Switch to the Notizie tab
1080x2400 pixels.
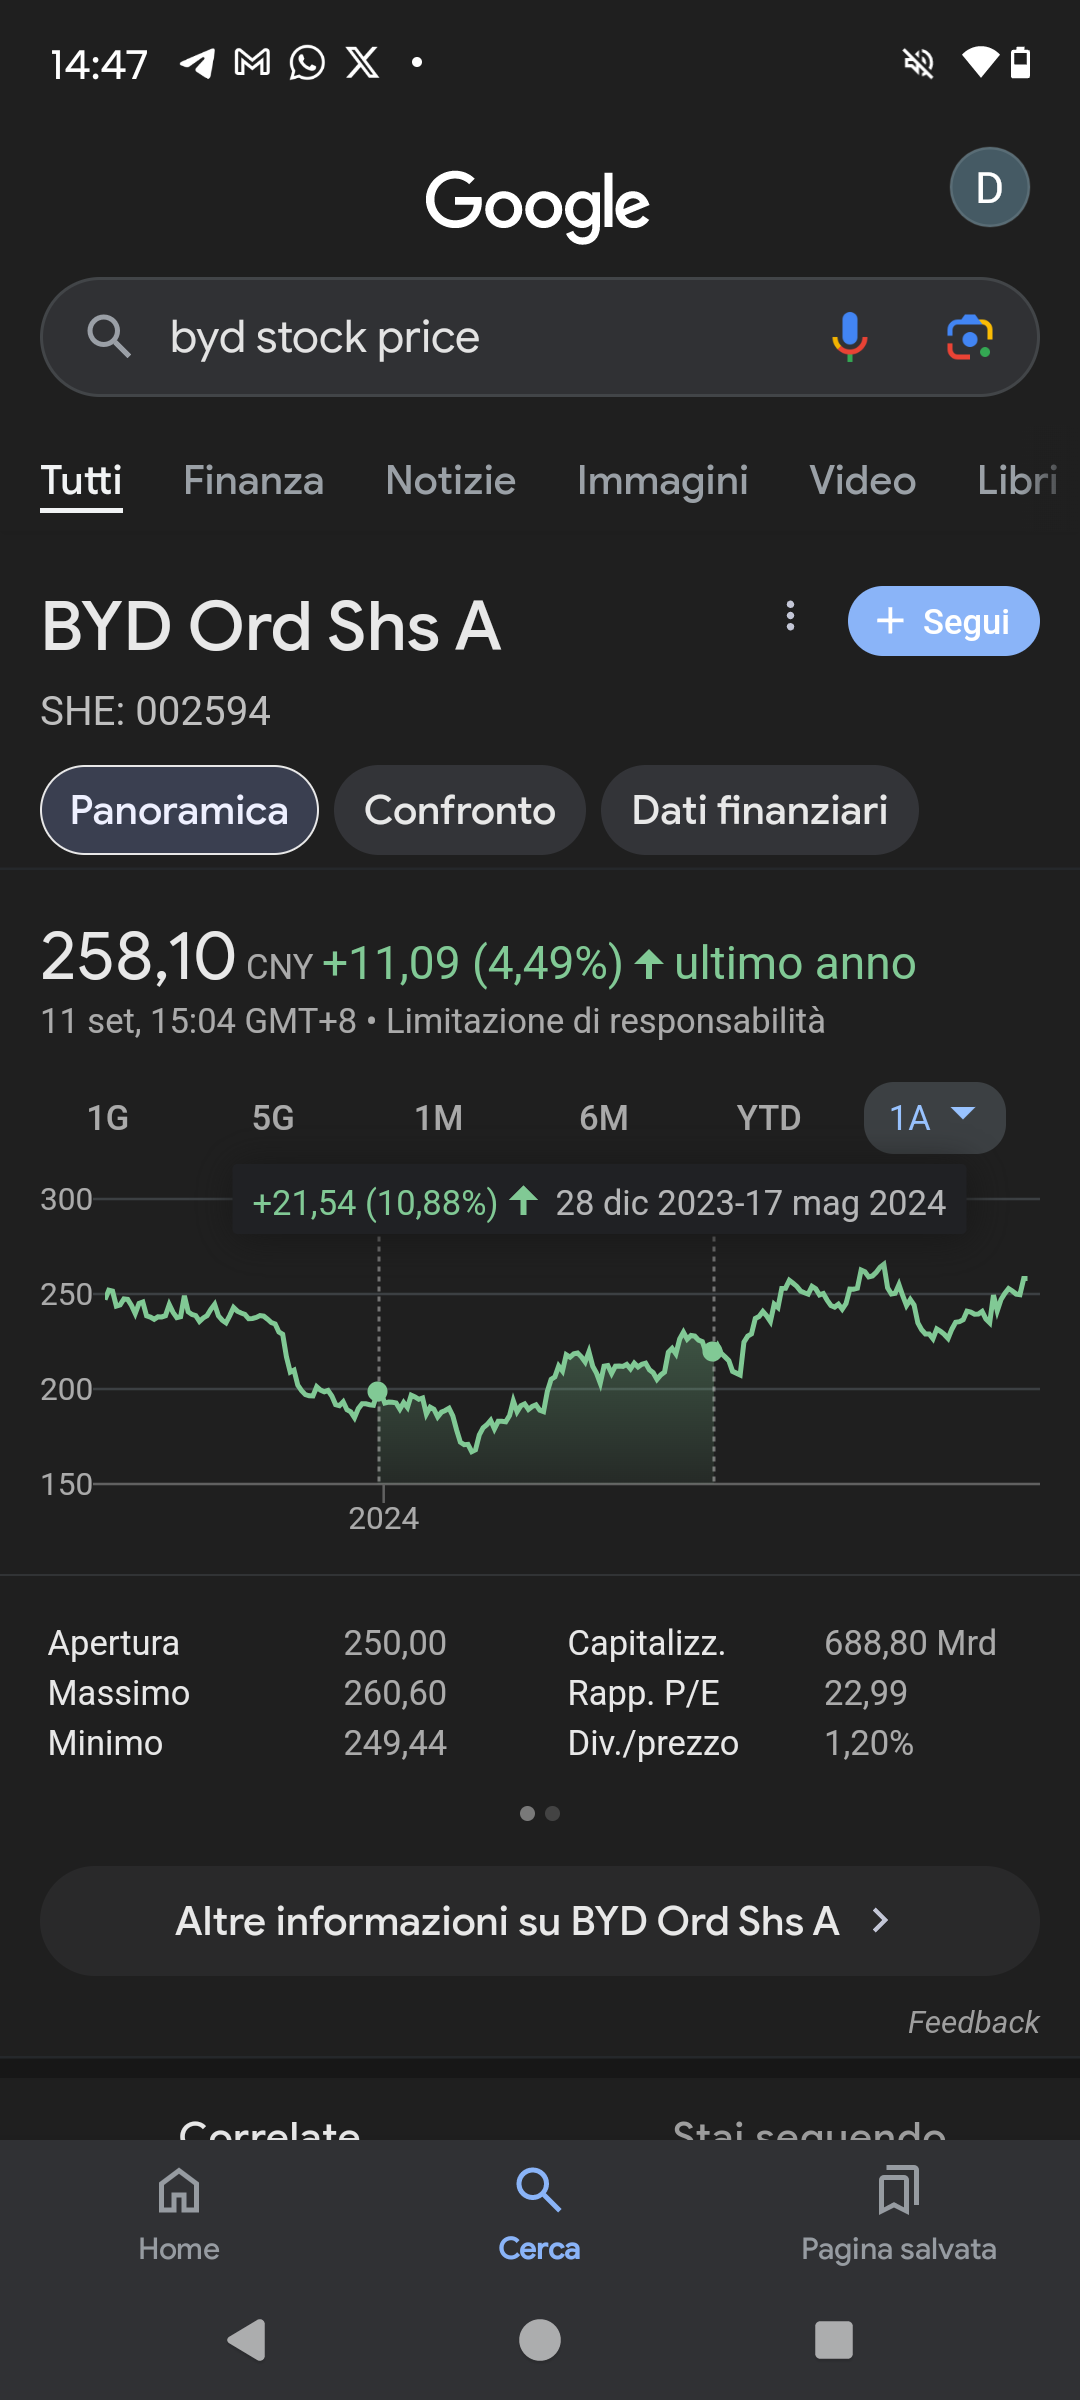tap(451, 481)
